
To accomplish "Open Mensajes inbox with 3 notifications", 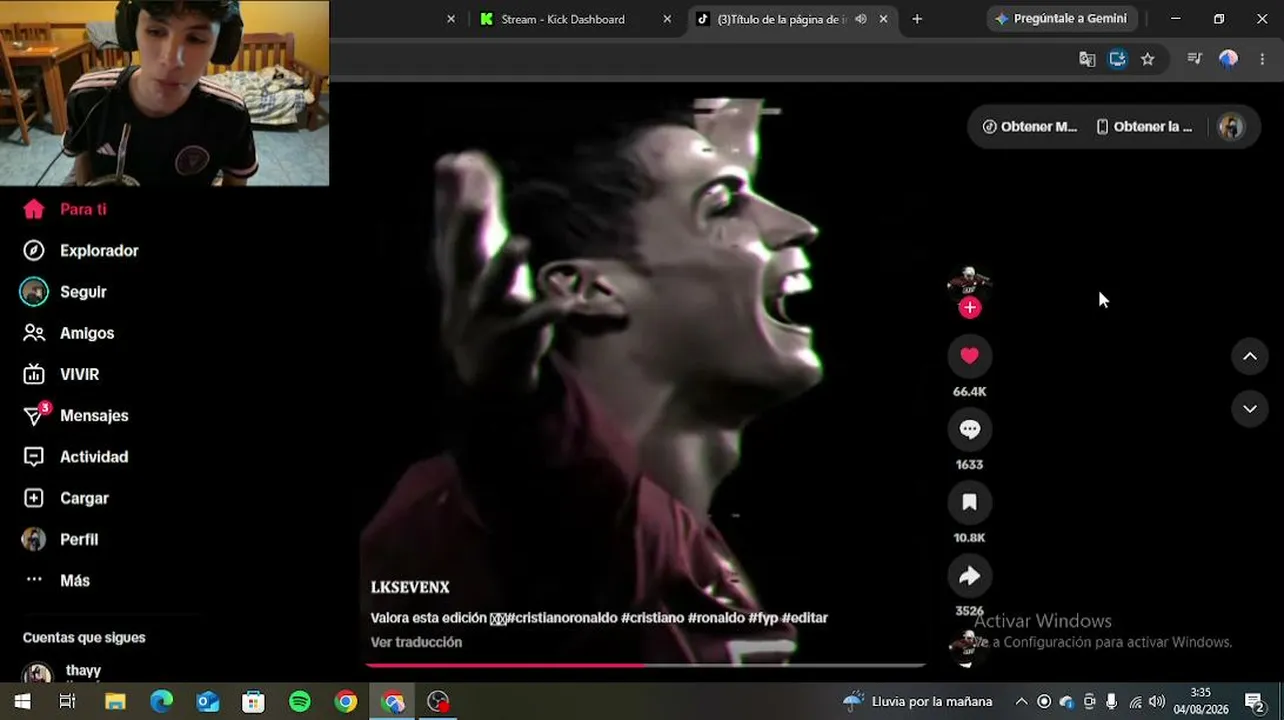I will [x=76, y=415].
